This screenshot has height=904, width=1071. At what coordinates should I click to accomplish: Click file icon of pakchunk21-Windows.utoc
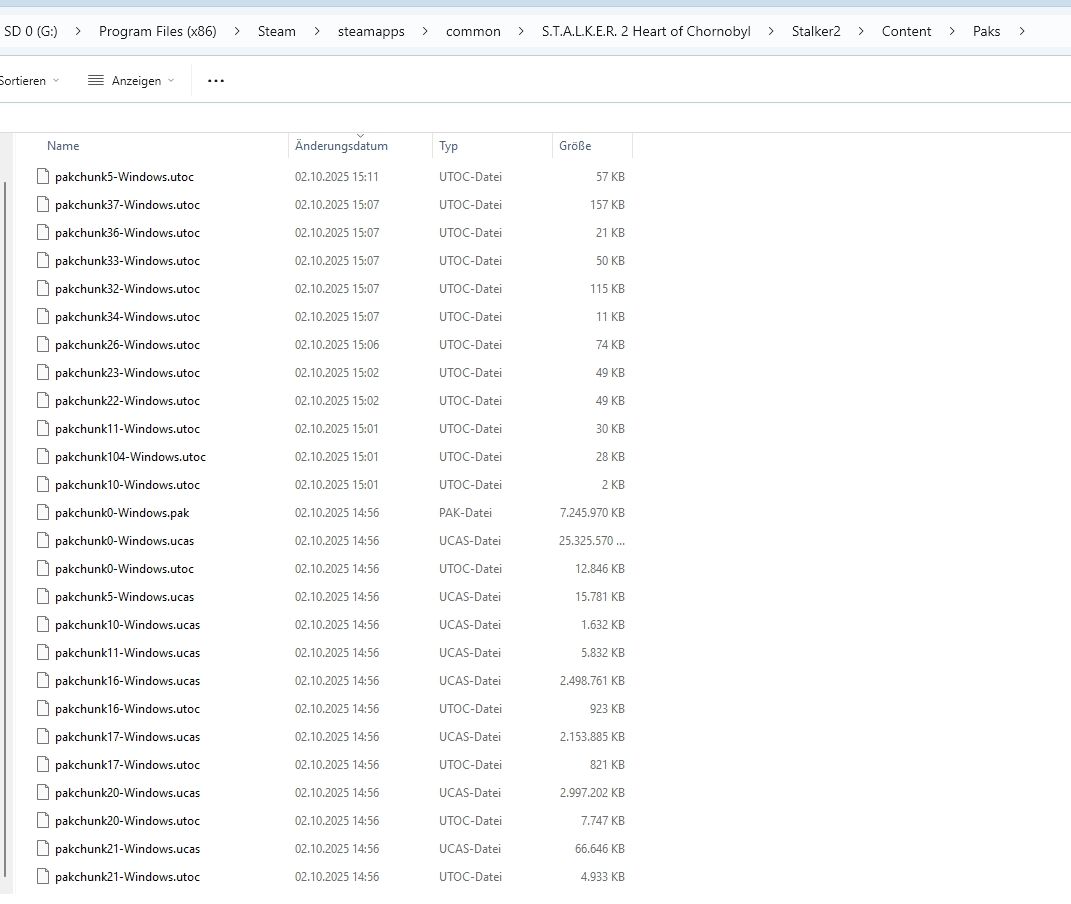43,876
